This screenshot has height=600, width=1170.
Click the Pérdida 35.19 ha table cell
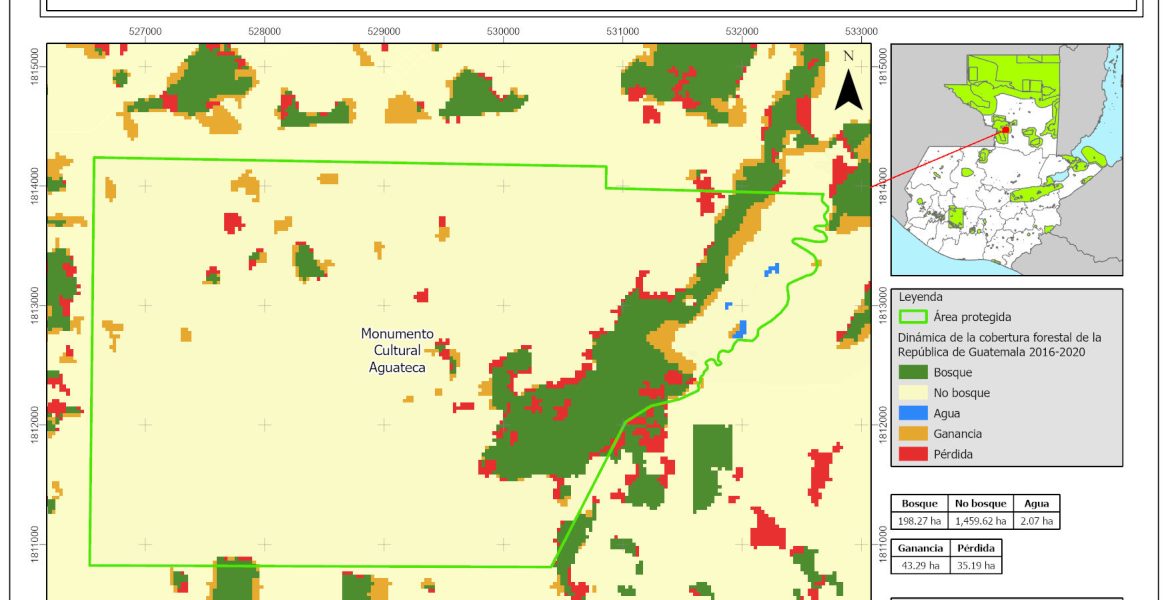[x=973, y=566]
